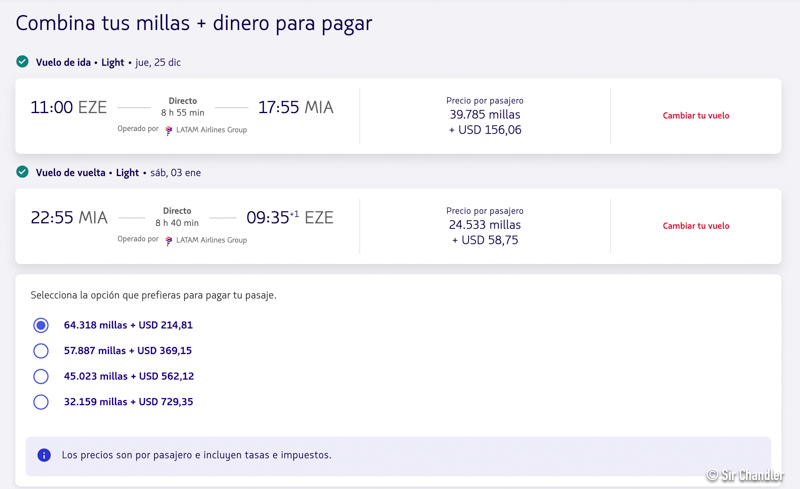Click the blue info icon in the notice
Viewport: 800px width, 489px height.
tap(44, 455)
